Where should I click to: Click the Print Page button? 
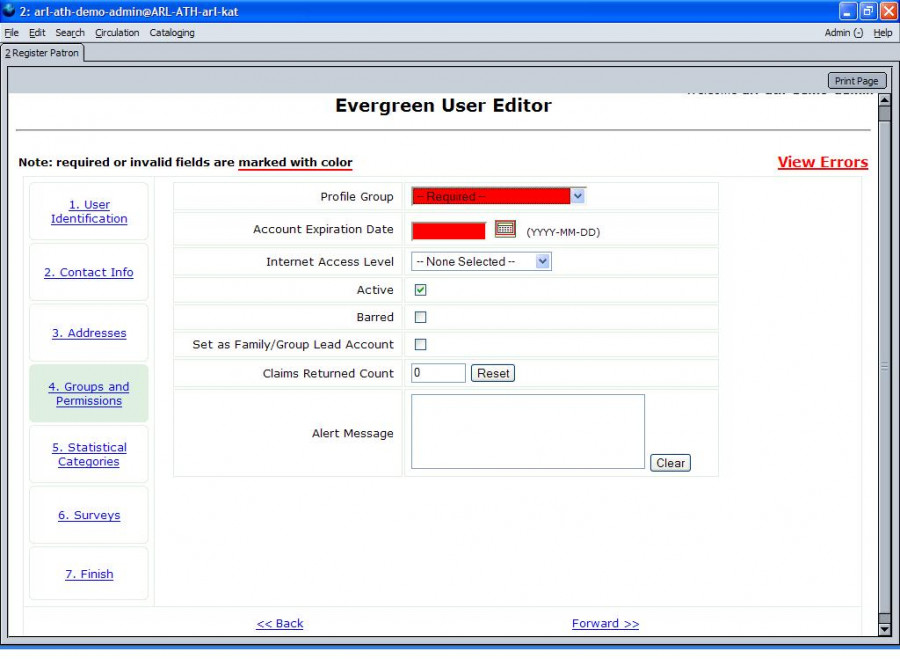pyautogui.click(x=856, y=81)
